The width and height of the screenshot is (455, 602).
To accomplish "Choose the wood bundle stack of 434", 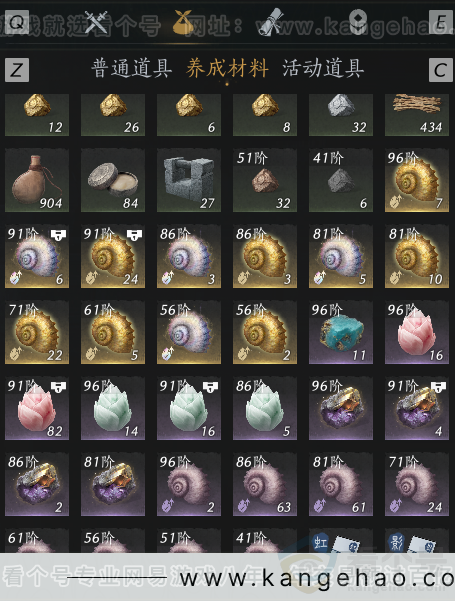I will coord(417,115).
